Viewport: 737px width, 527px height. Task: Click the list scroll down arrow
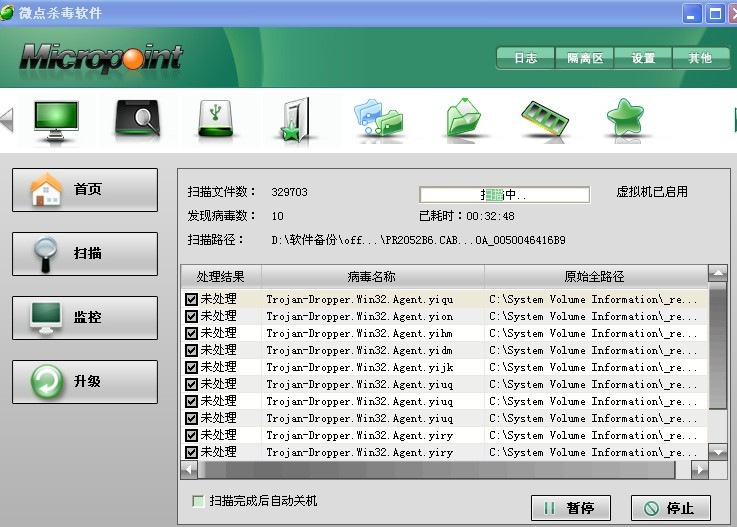pos(718,452)
